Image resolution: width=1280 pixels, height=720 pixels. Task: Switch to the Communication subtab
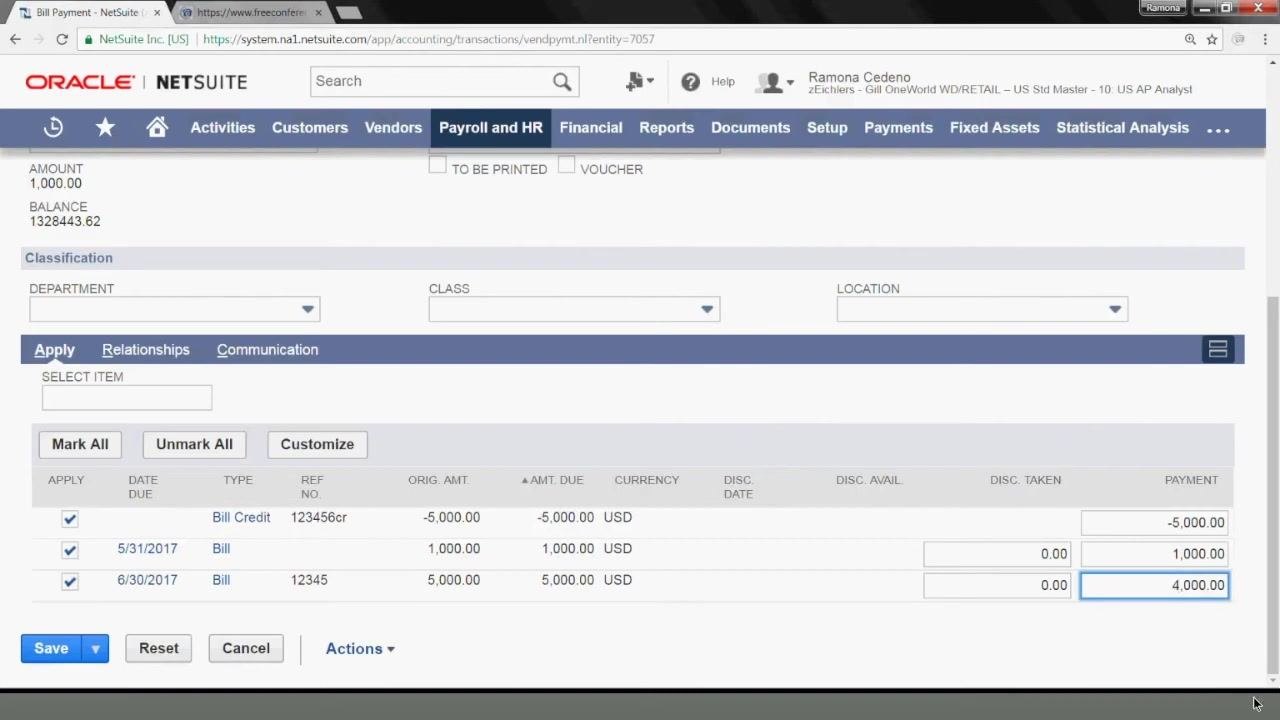tap(267, 350)
